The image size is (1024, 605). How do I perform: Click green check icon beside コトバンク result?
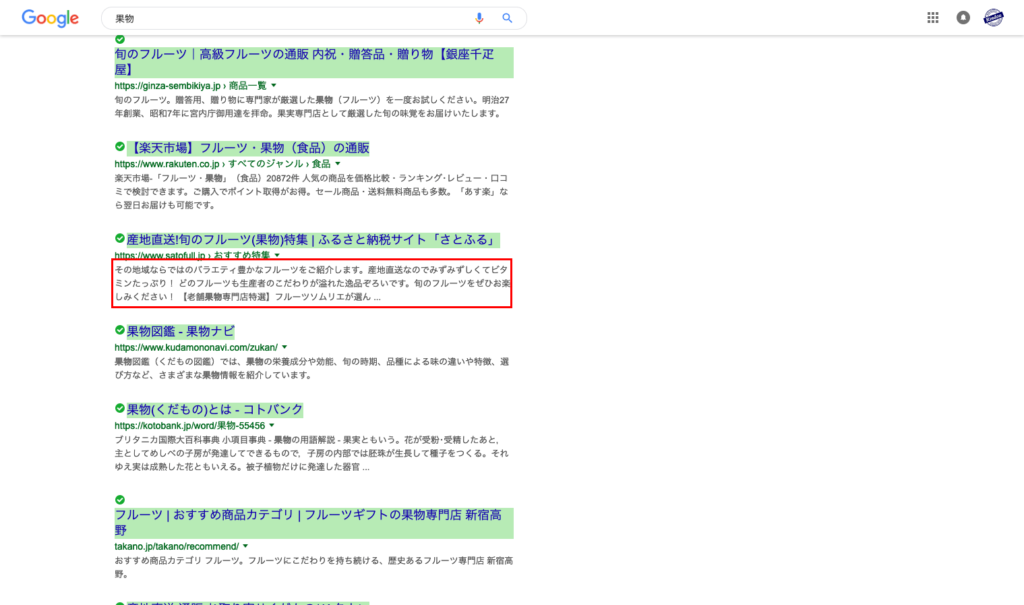[x=120, y=408]
